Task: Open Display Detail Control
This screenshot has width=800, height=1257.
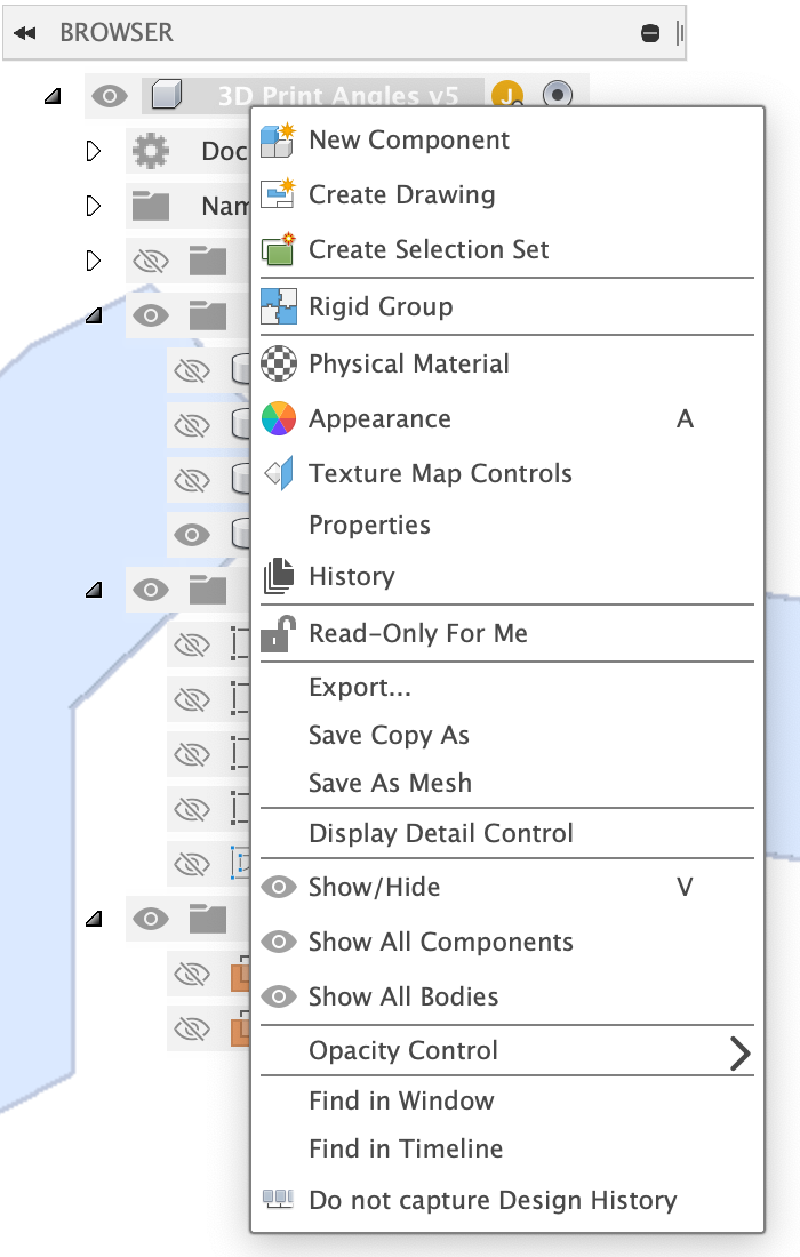Action: point(441,833)
